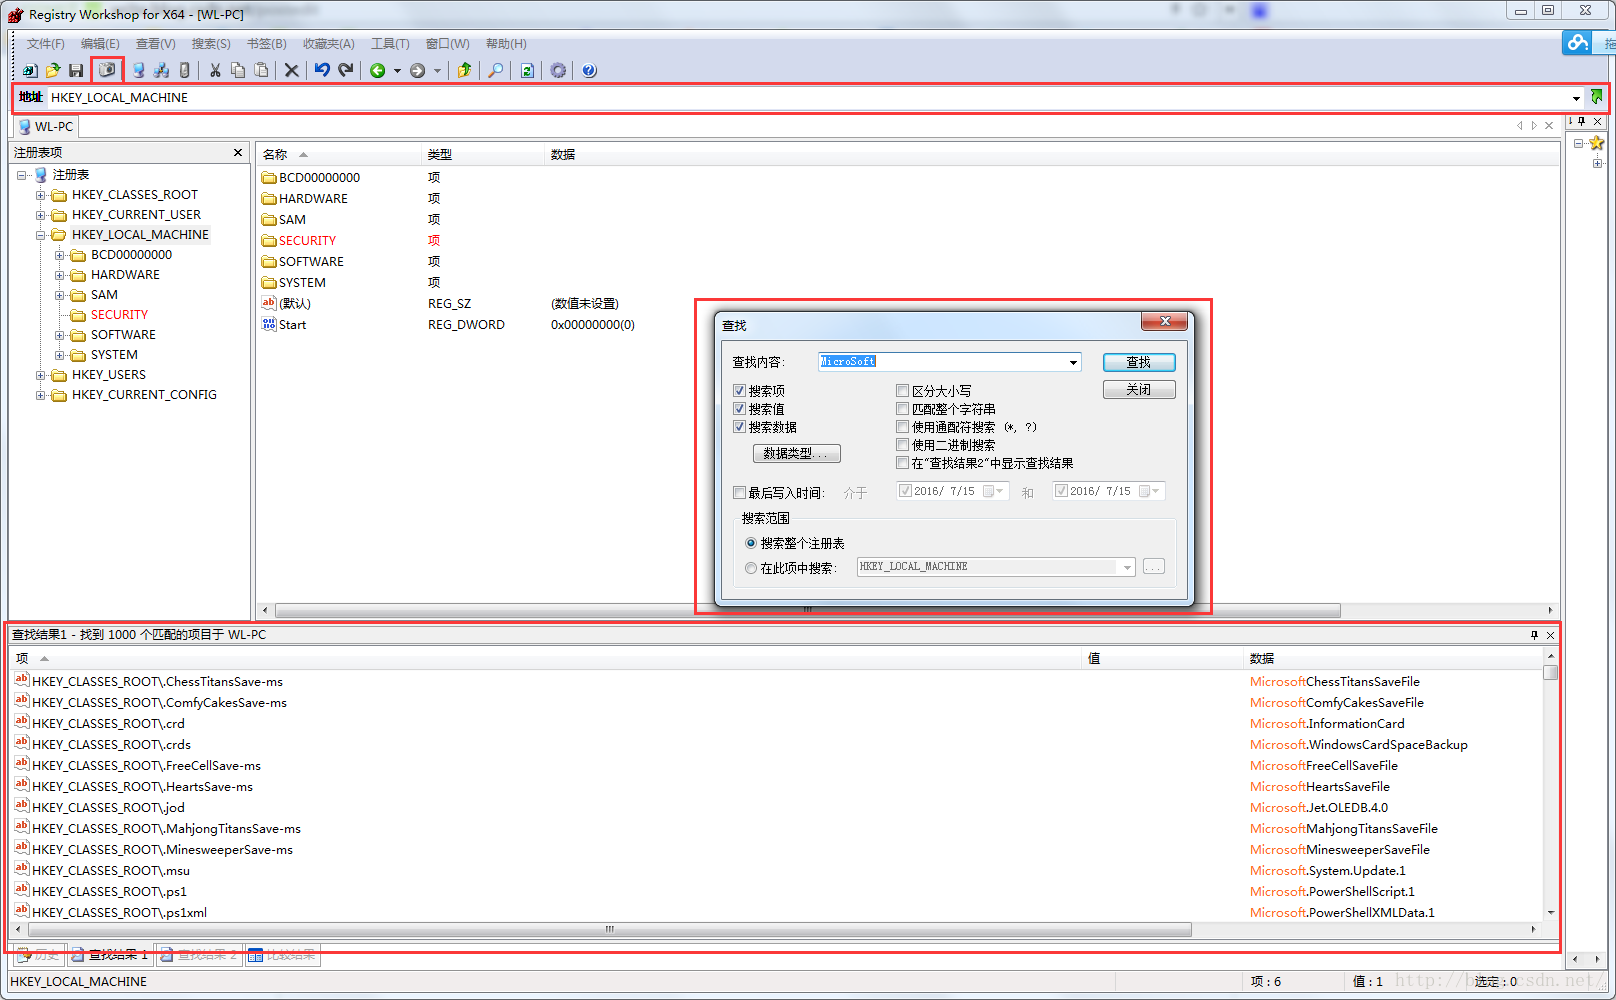Image resolution: width=1616 pixels, height=1000 pixels.
Task: Click the redo arrow icon
Action: point(346,70)
